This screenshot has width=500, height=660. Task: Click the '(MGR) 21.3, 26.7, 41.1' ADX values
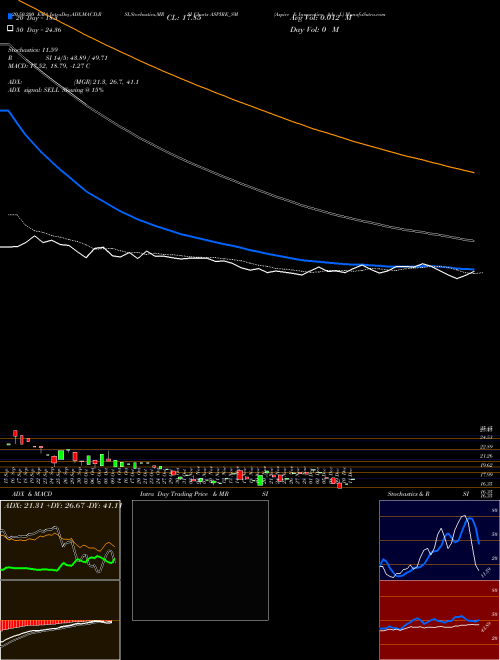[106, 82]
